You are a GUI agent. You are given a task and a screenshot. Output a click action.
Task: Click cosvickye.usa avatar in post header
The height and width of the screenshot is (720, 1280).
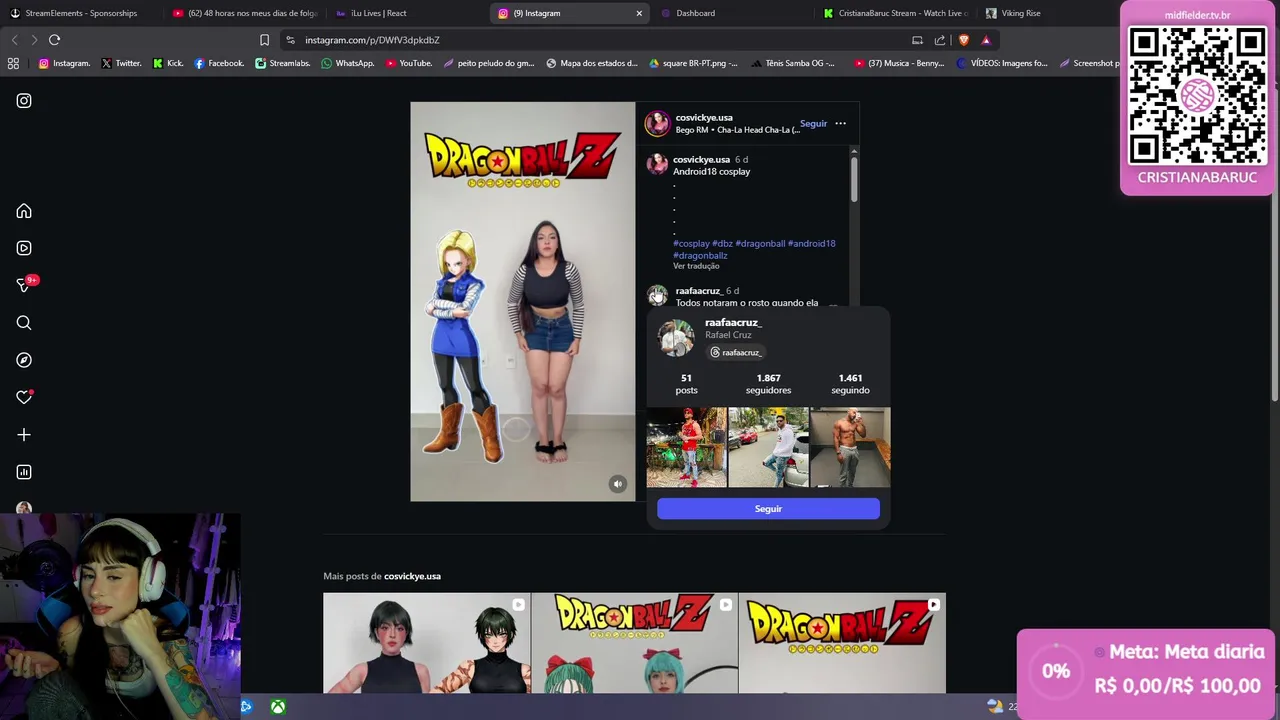[657, 123]
